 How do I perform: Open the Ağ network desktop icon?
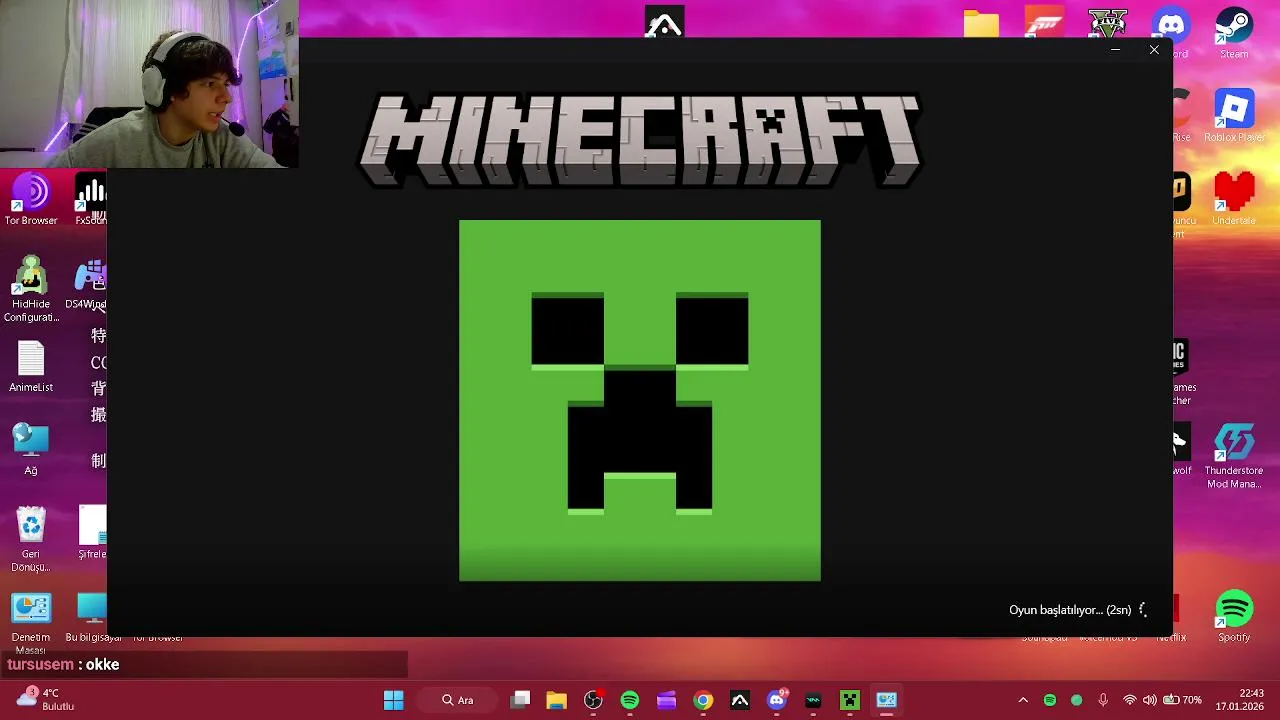click(31, 450)
